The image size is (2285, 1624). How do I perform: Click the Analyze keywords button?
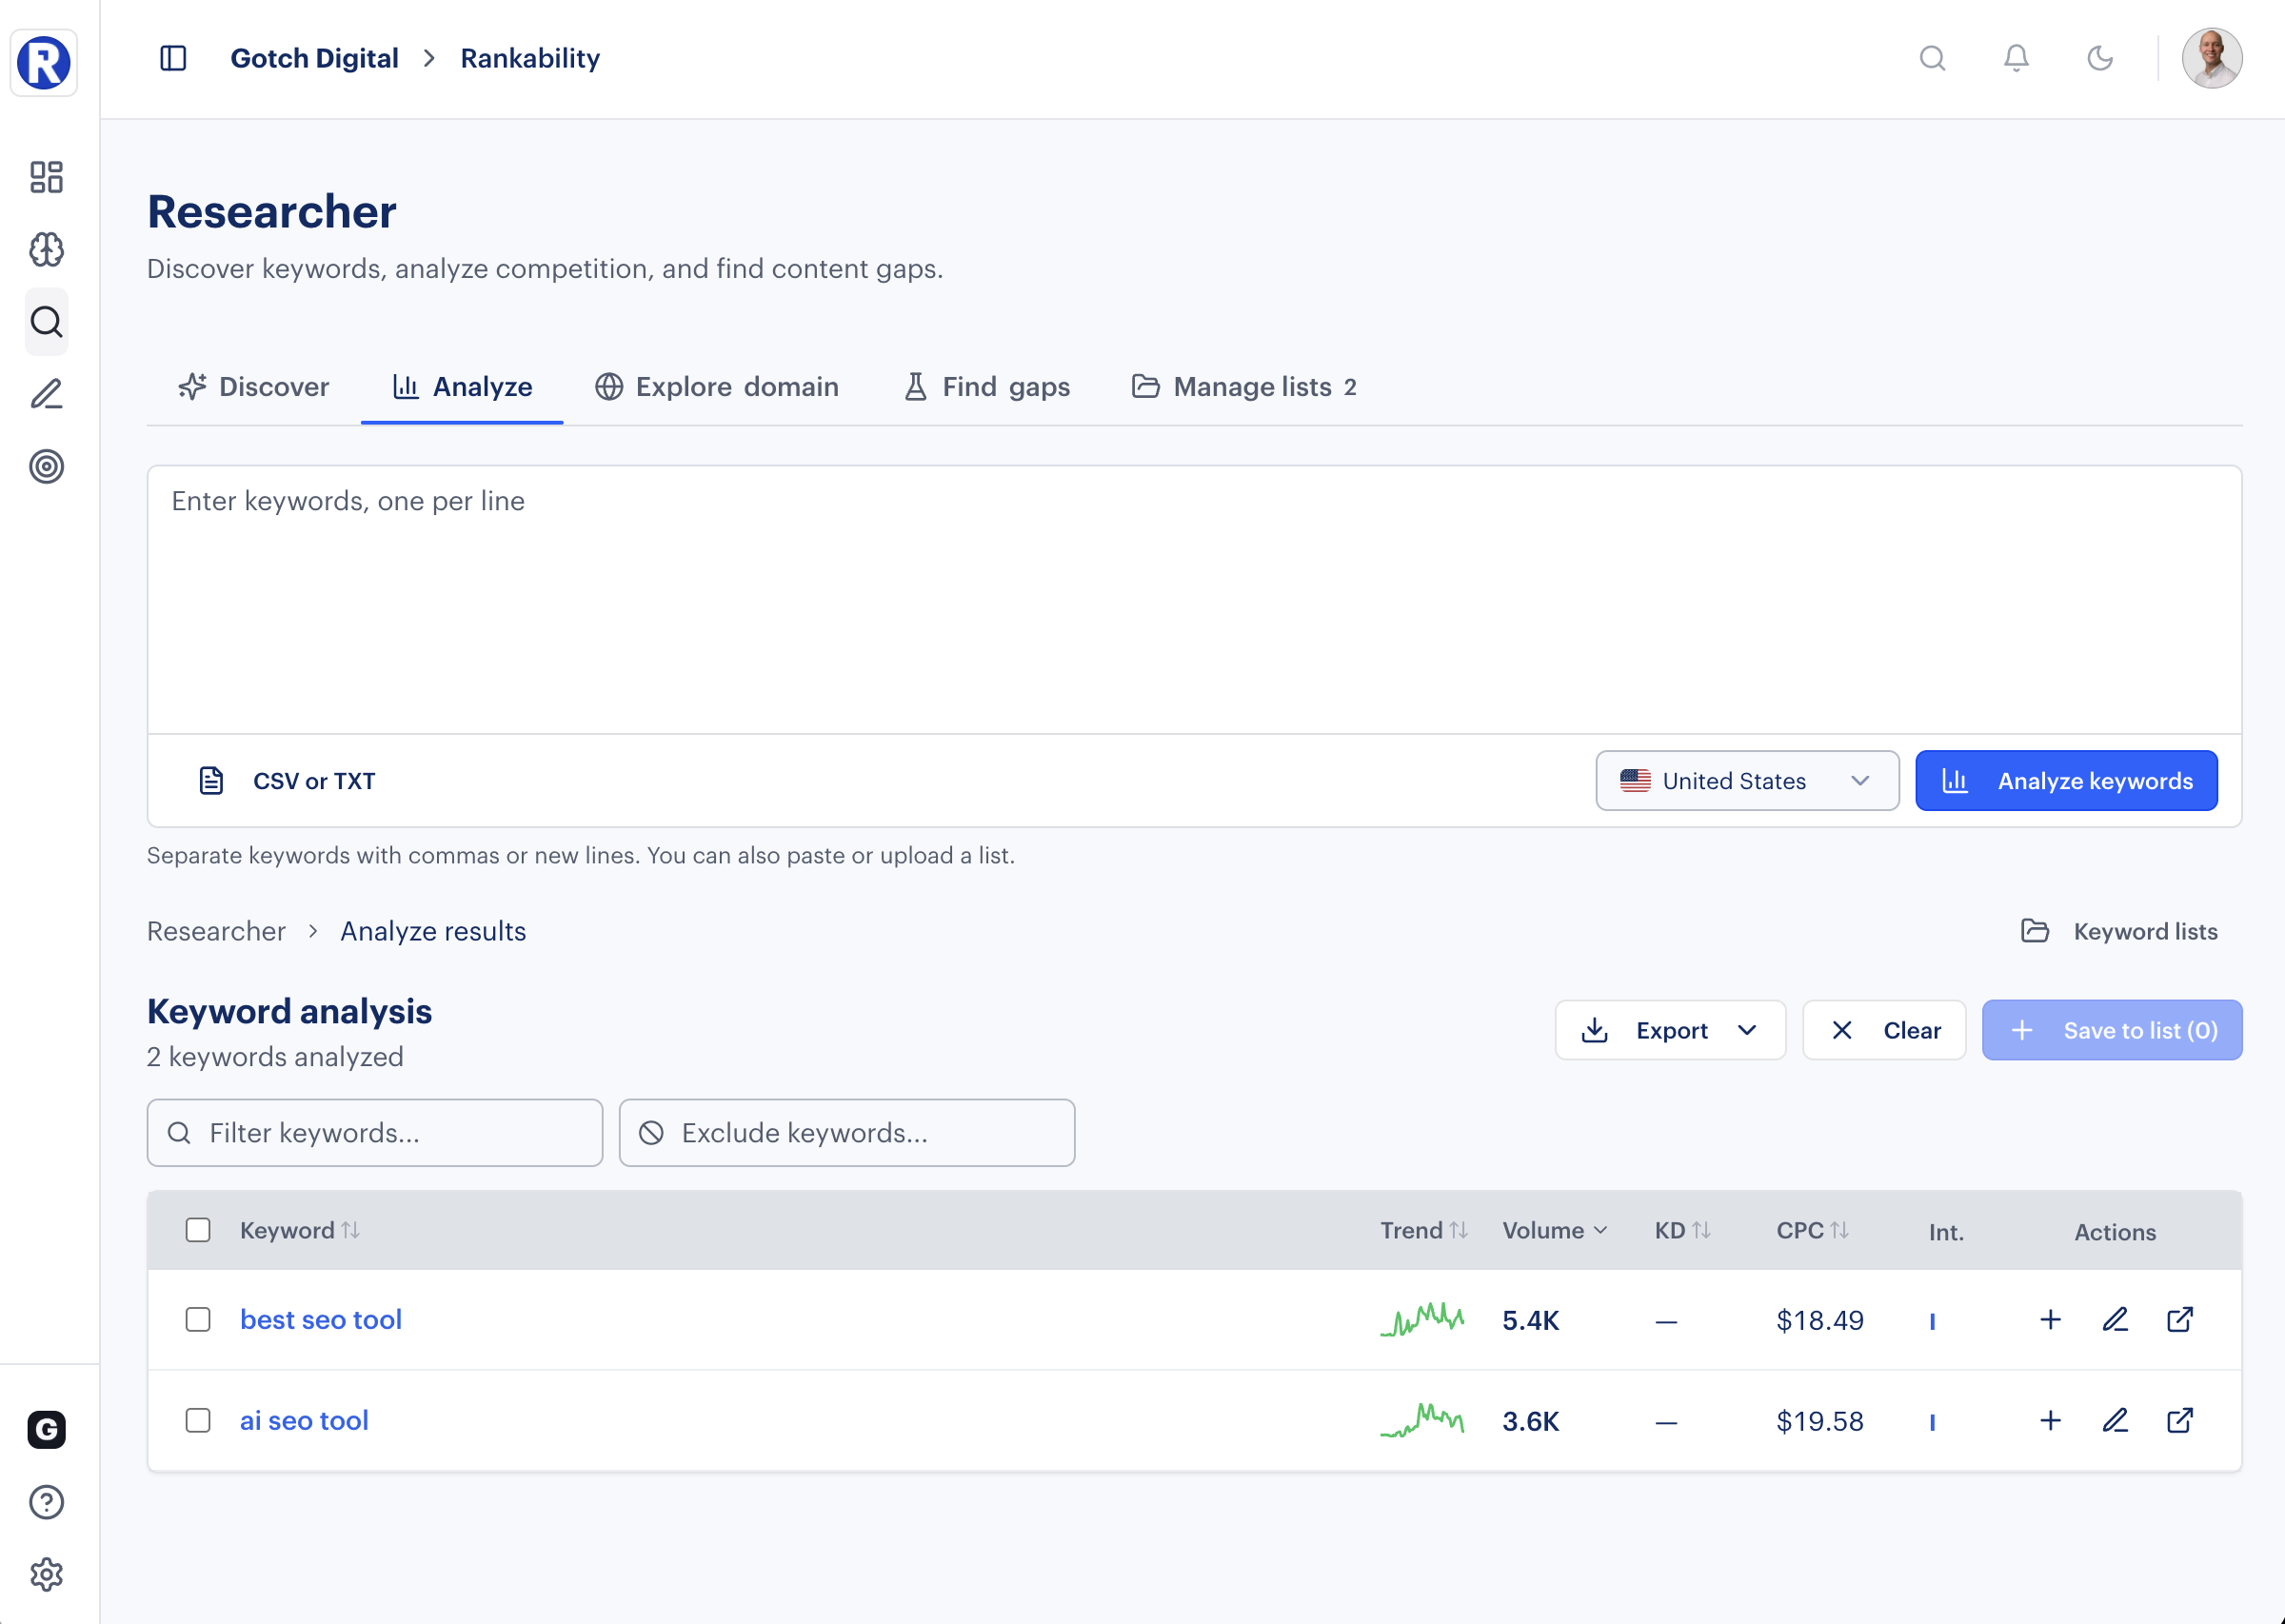(x=2066, y=781)
